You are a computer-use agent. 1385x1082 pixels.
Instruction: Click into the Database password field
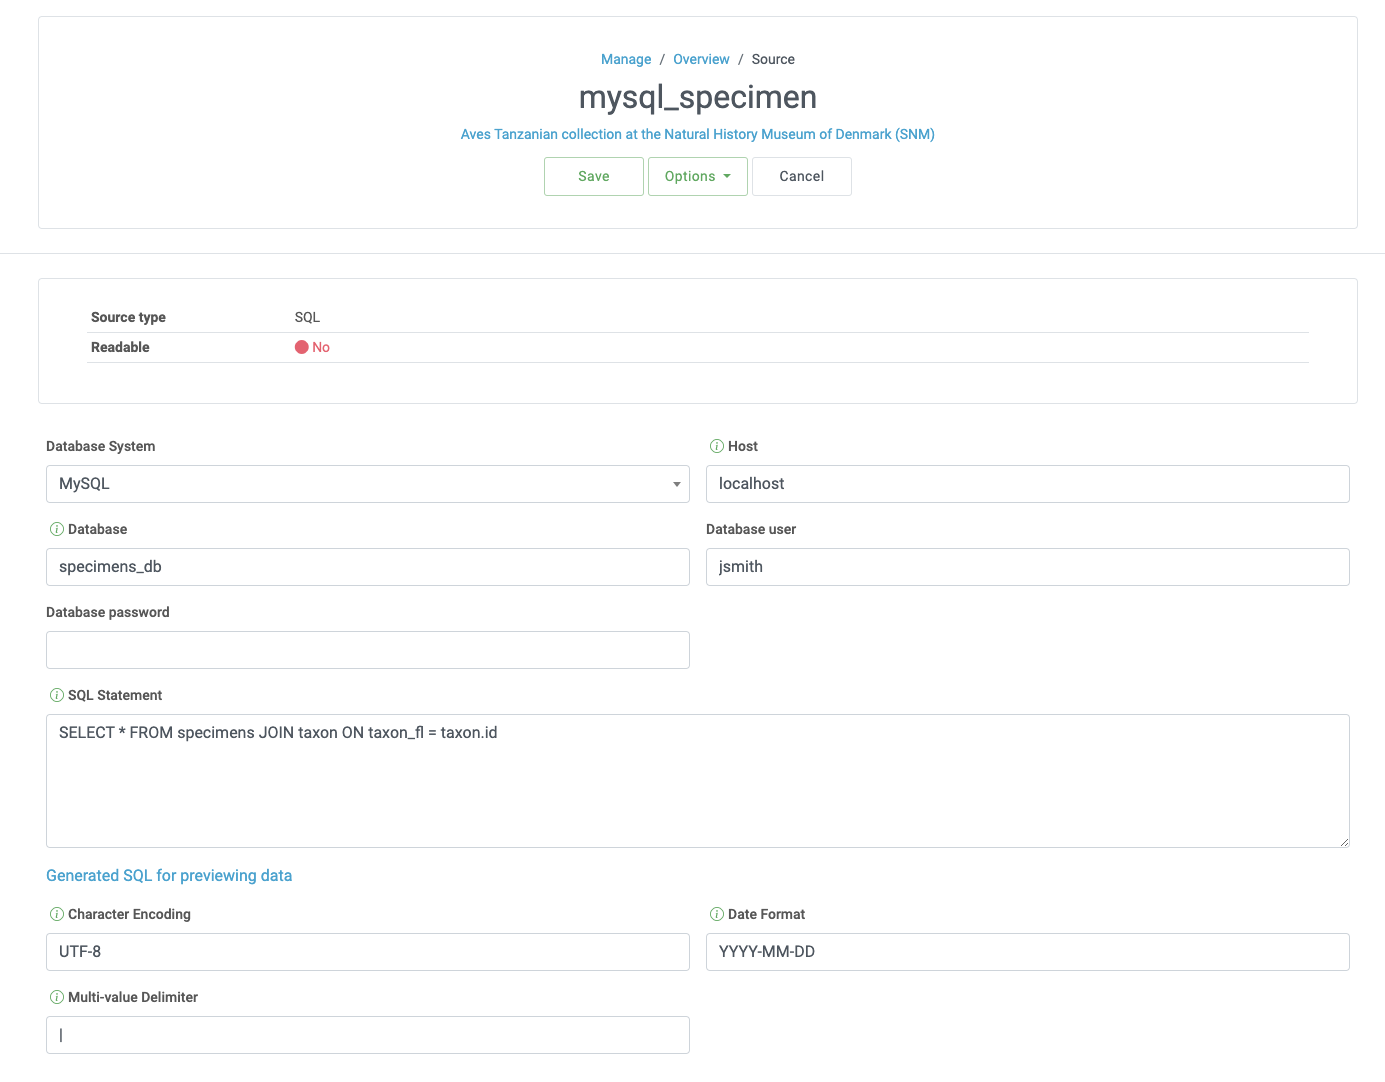click(367, 650)
